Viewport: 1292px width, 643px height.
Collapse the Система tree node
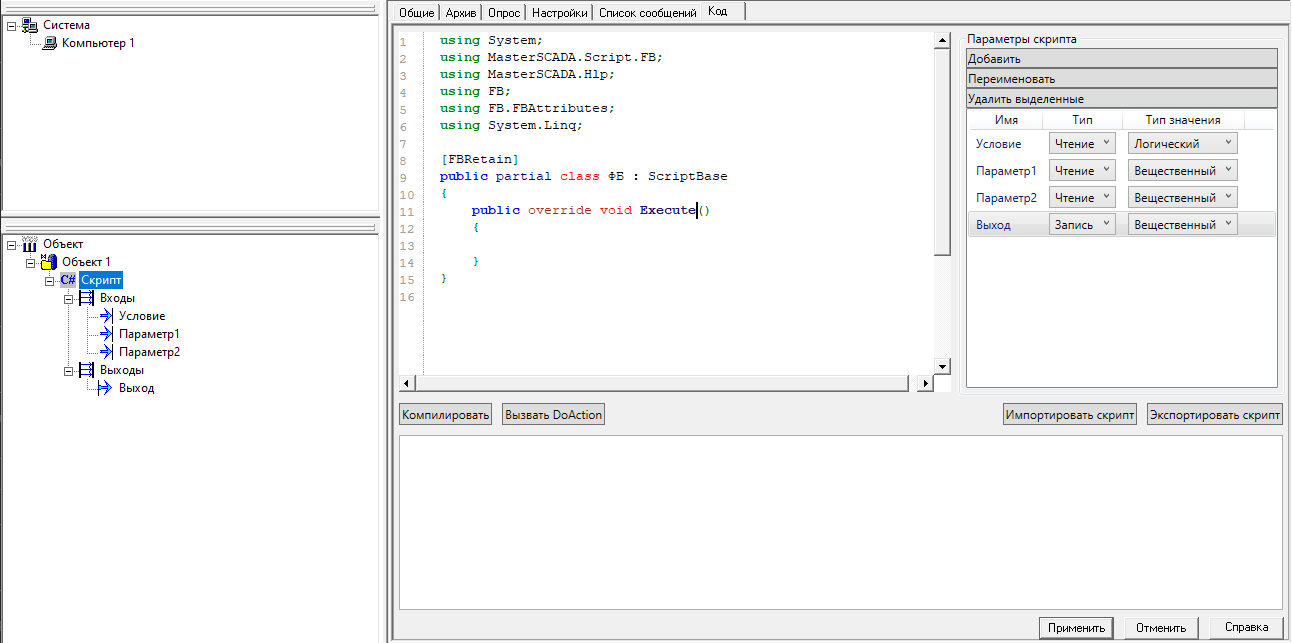pyautogui.click(x=11, y=26)
